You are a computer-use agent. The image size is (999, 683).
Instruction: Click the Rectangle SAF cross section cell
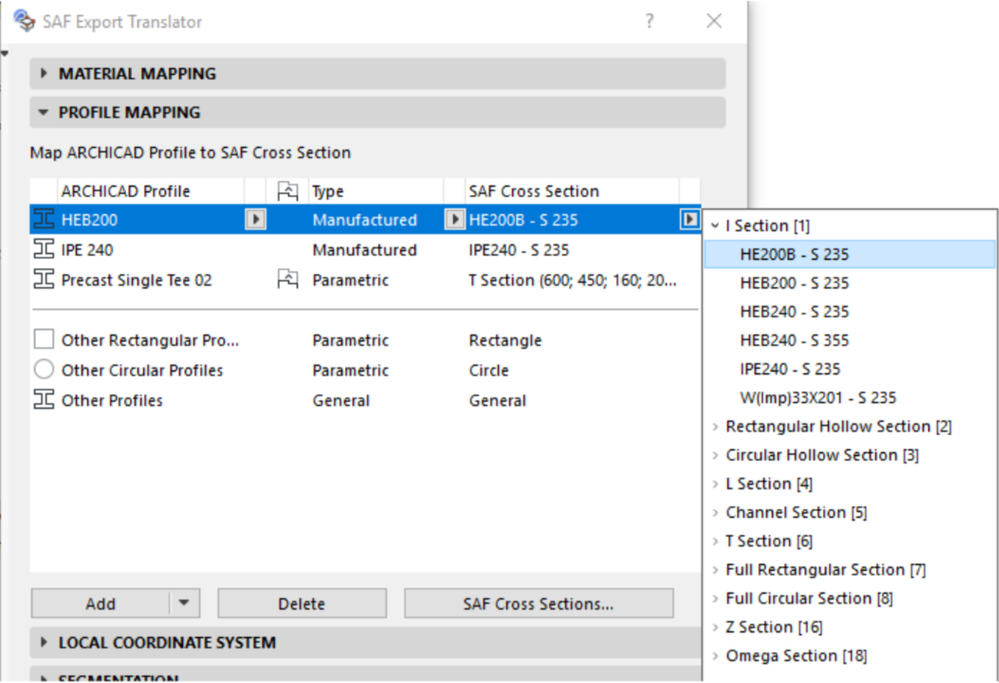[x=505, y=340]
